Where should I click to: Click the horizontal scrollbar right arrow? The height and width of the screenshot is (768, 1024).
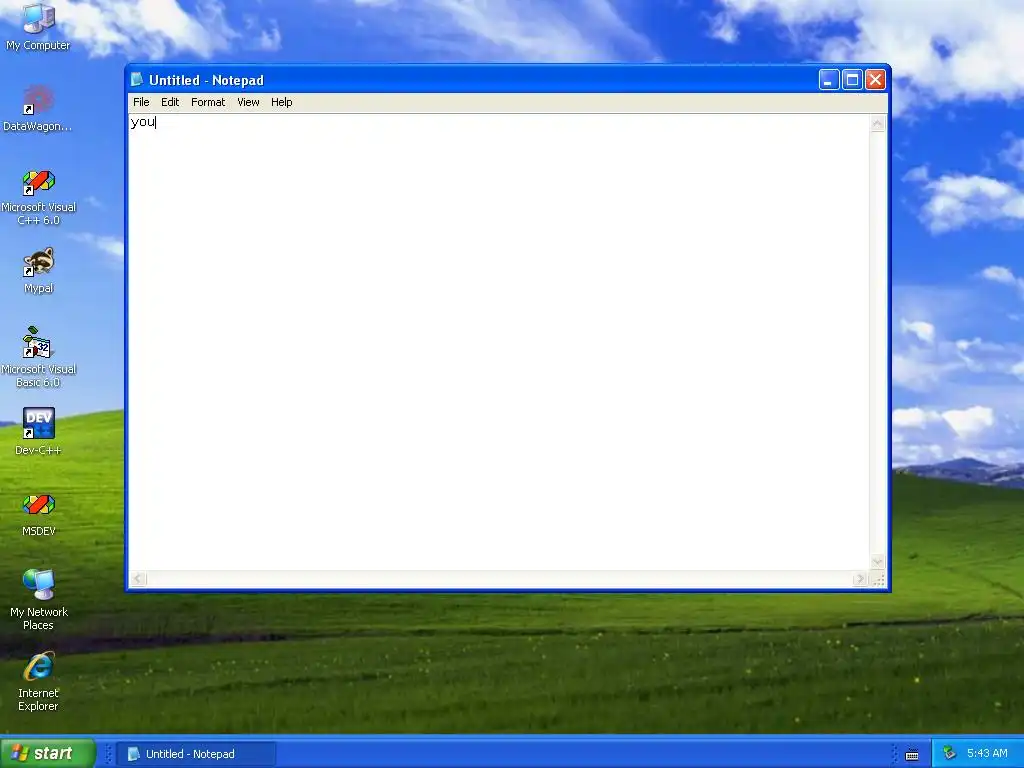(x=860, y=579)
